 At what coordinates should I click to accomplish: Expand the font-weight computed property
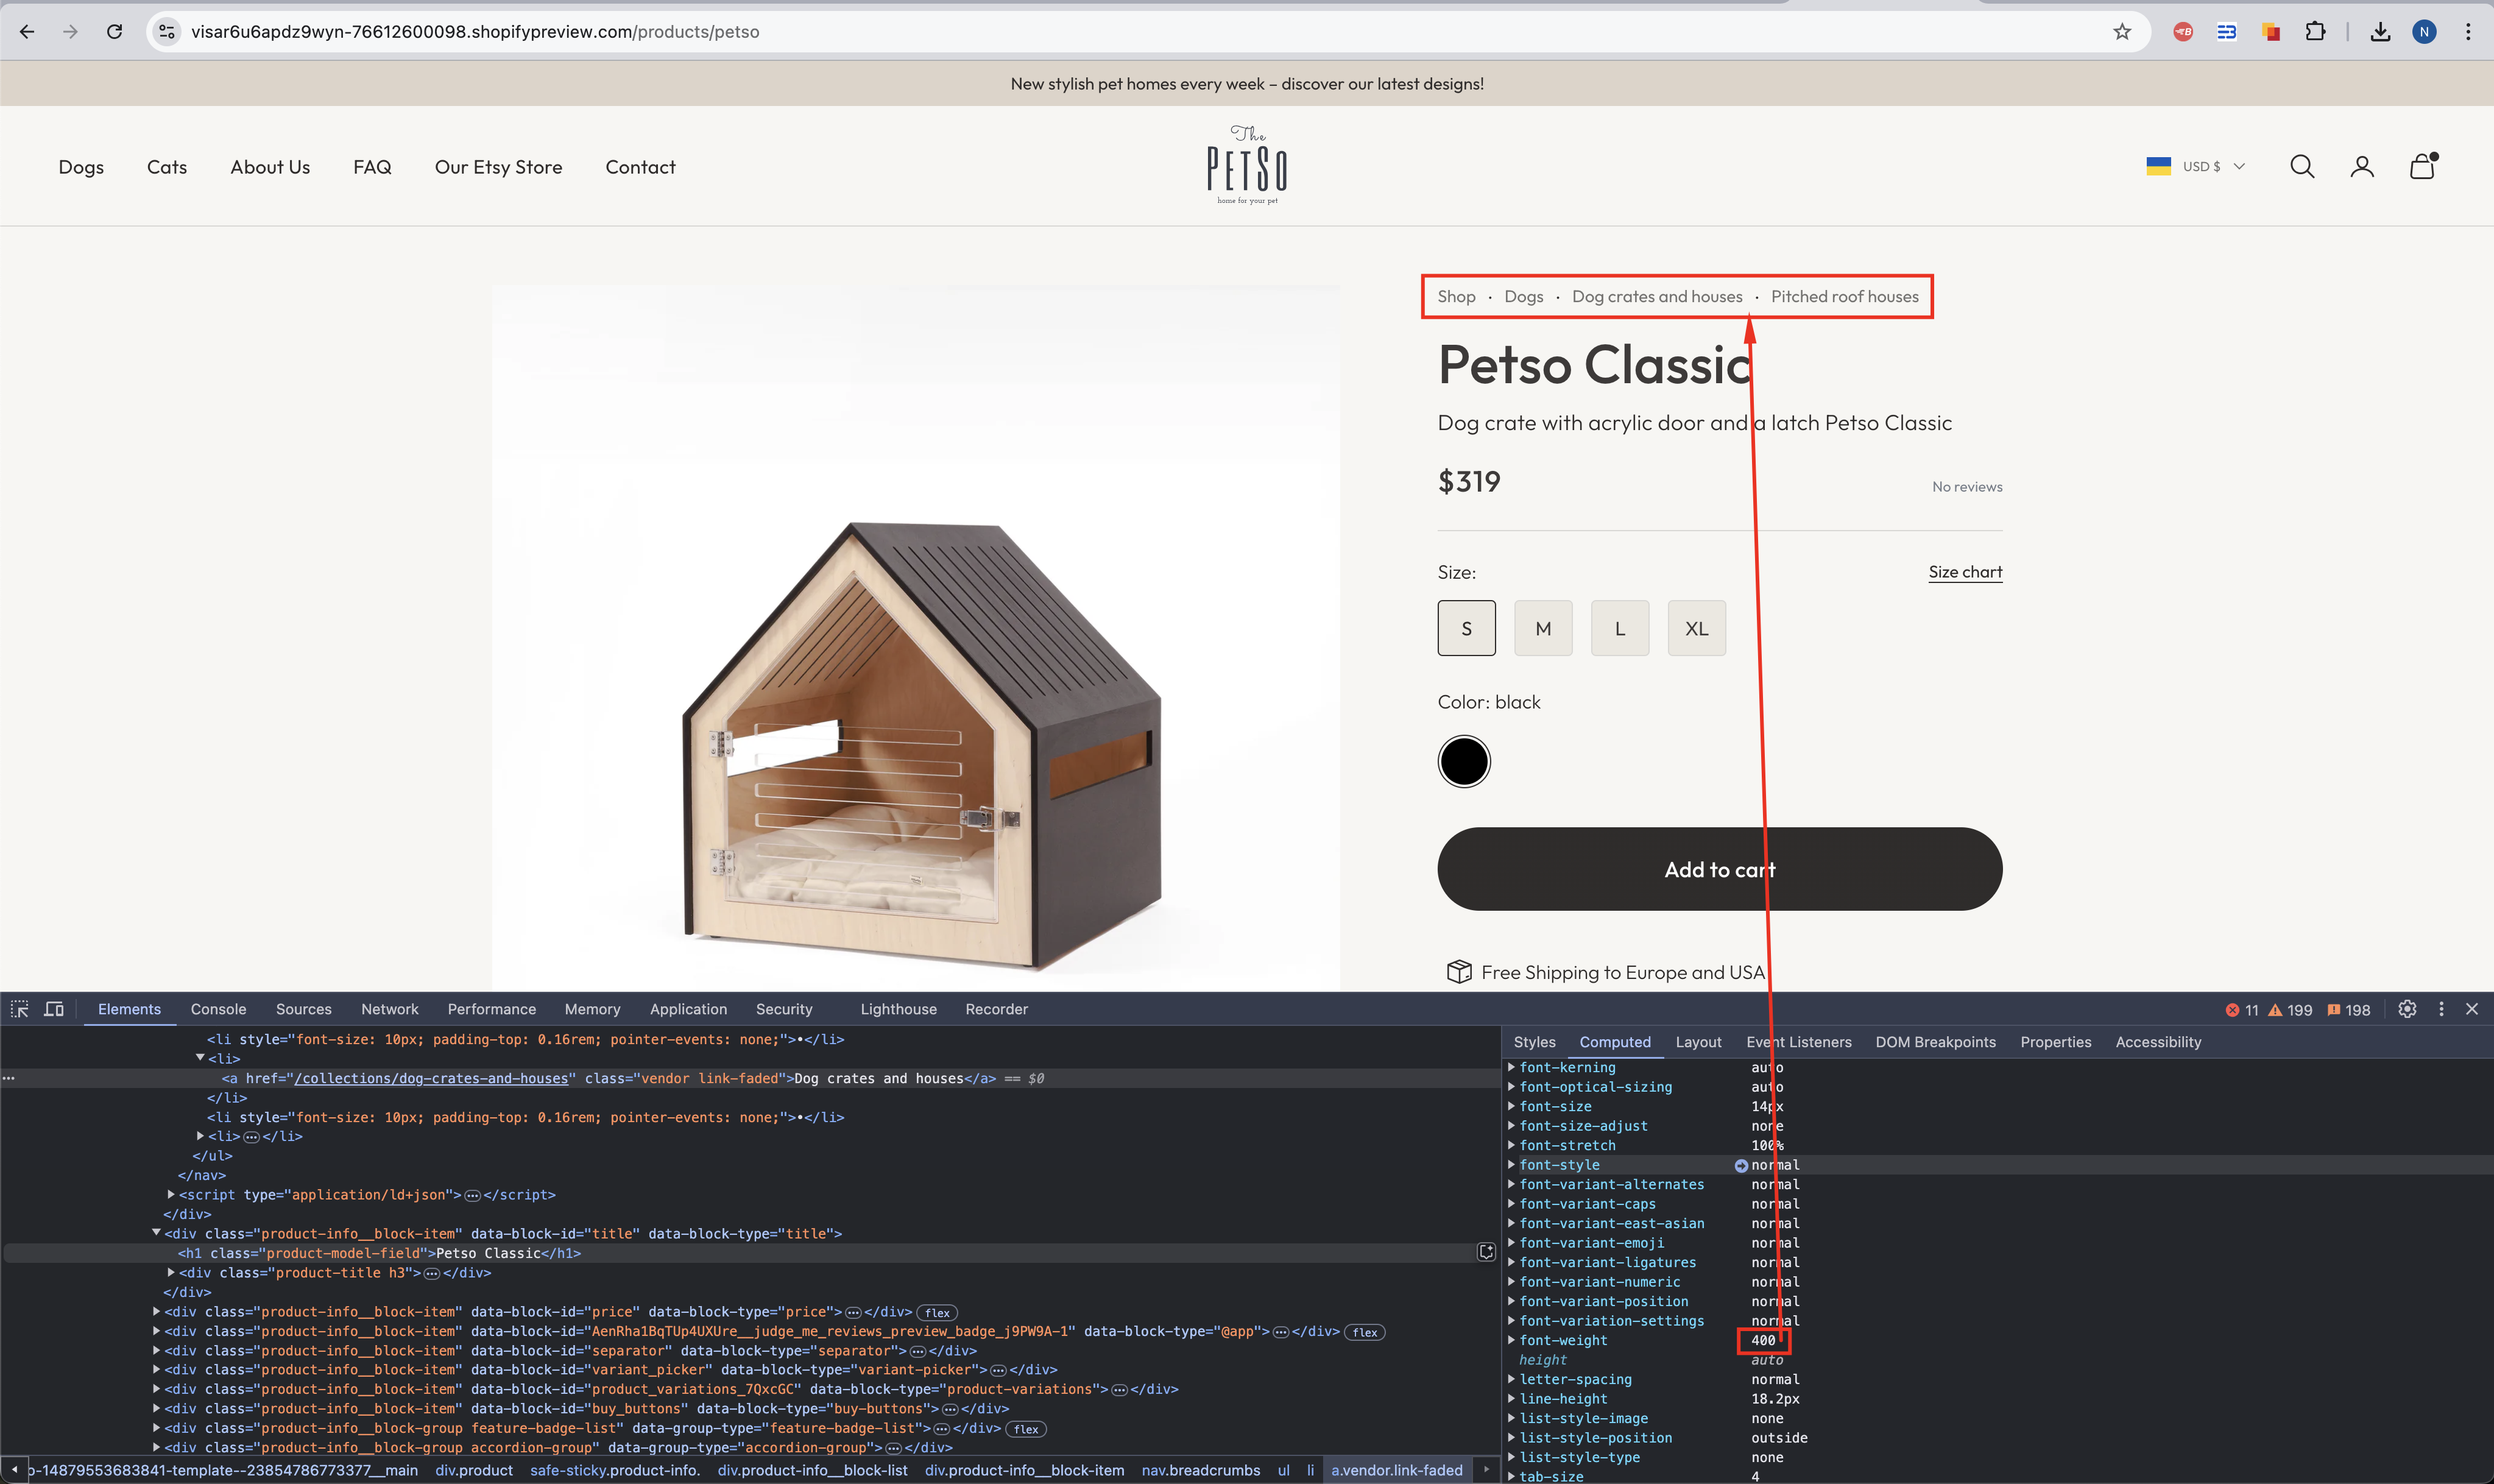pos(1511,1340)
